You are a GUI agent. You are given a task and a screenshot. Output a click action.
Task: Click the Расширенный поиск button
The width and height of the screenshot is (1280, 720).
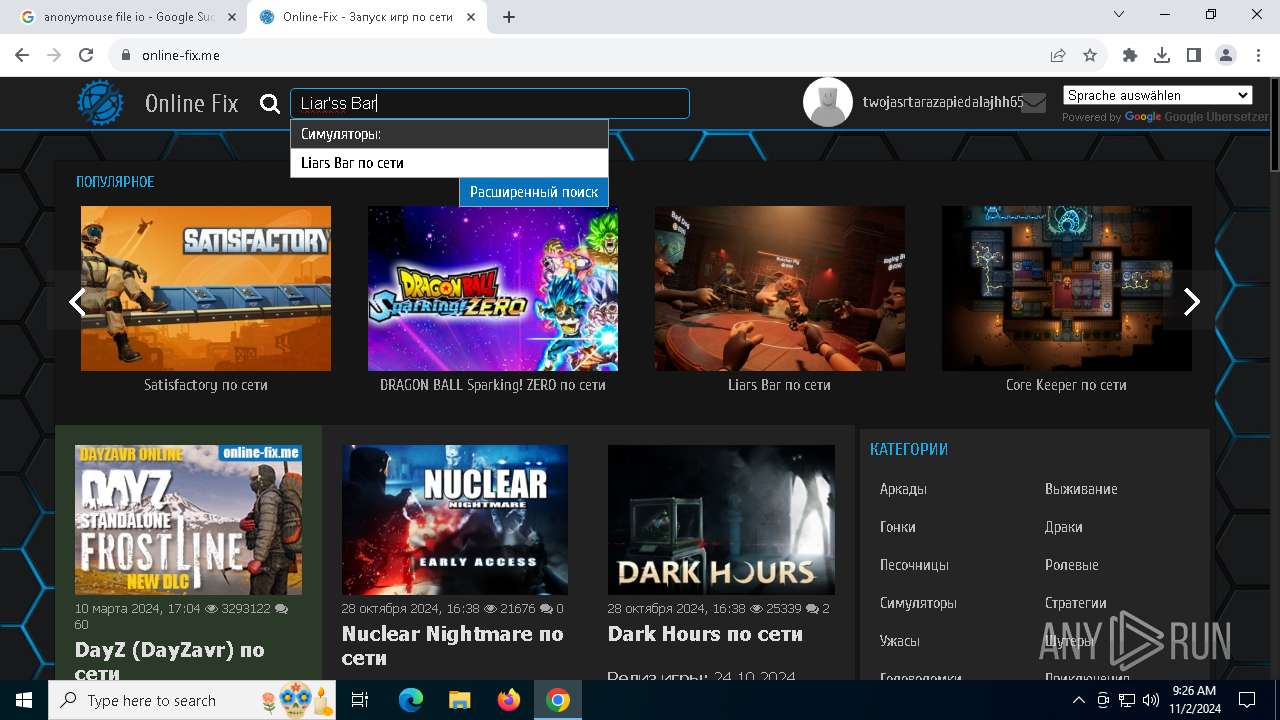[534, 192]
